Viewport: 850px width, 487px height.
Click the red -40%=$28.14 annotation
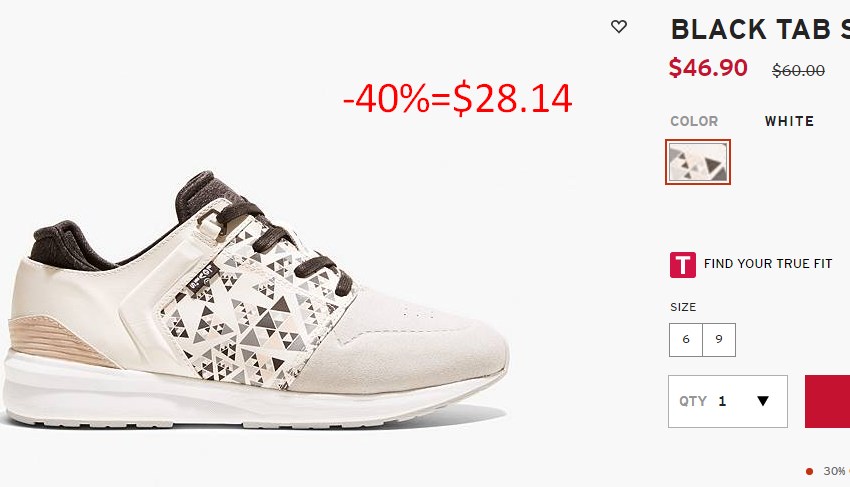(458, 98)
